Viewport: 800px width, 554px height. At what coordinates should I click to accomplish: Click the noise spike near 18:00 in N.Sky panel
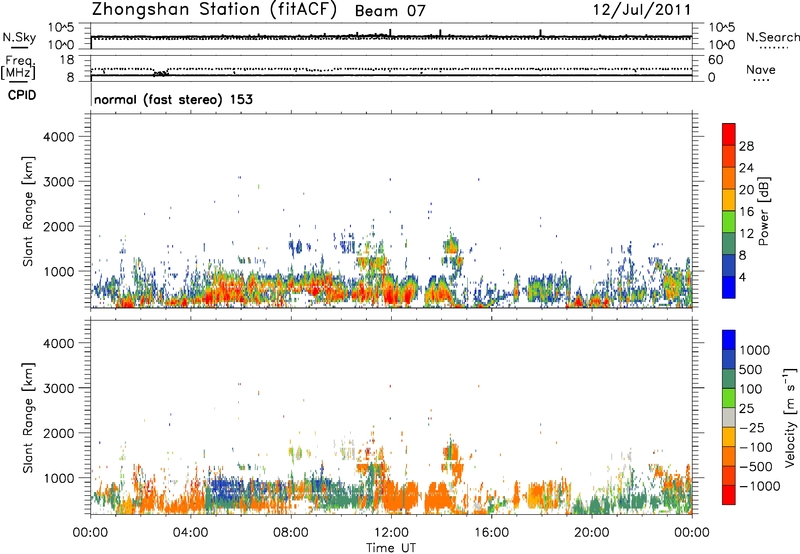540,34
